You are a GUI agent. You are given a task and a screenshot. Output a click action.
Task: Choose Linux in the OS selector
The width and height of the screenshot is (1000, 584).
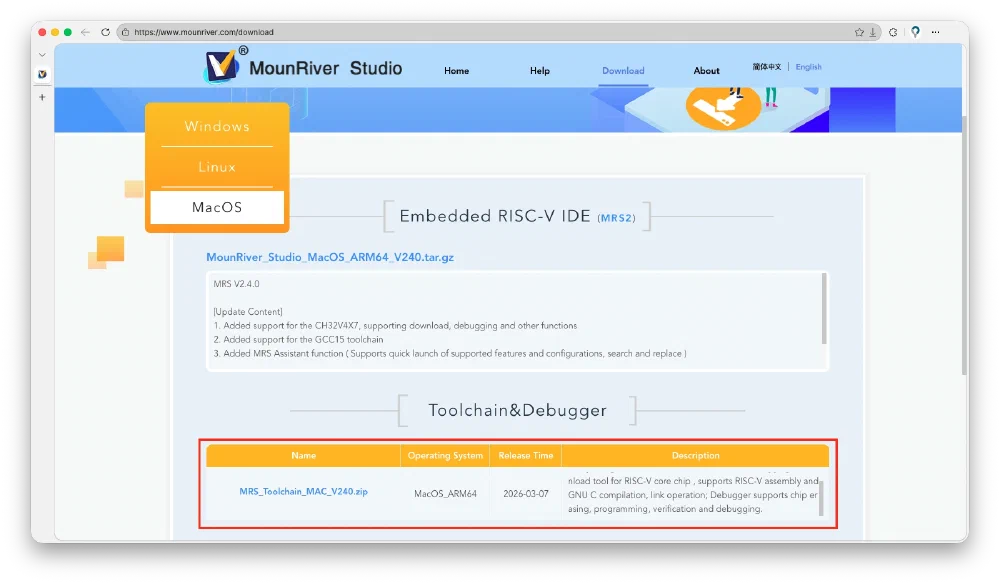217,167
